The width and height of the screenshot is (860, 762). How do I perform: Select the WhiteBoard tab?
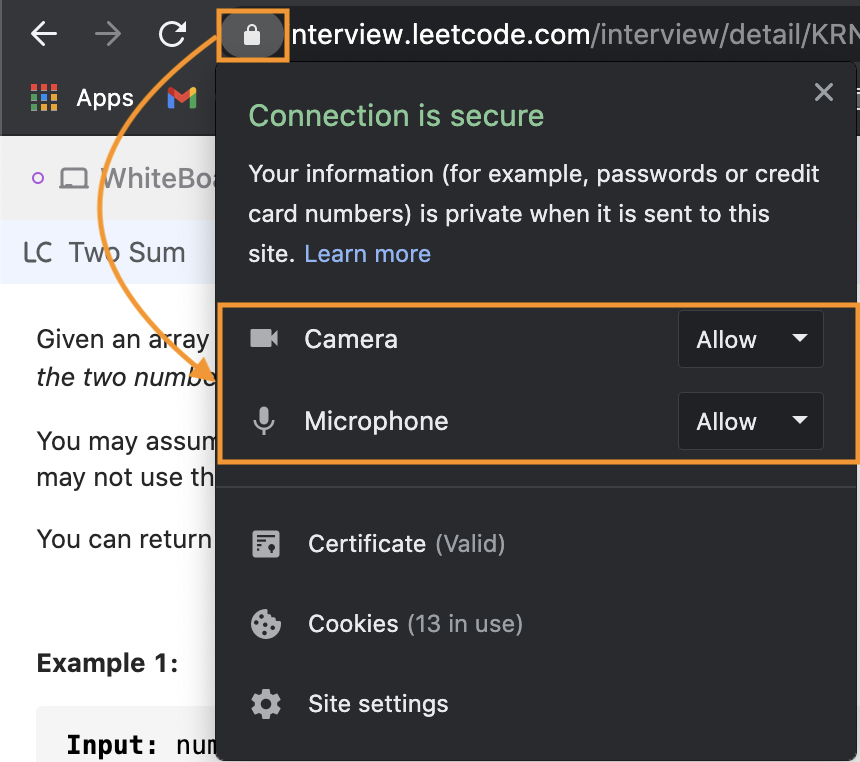[123, 178]
